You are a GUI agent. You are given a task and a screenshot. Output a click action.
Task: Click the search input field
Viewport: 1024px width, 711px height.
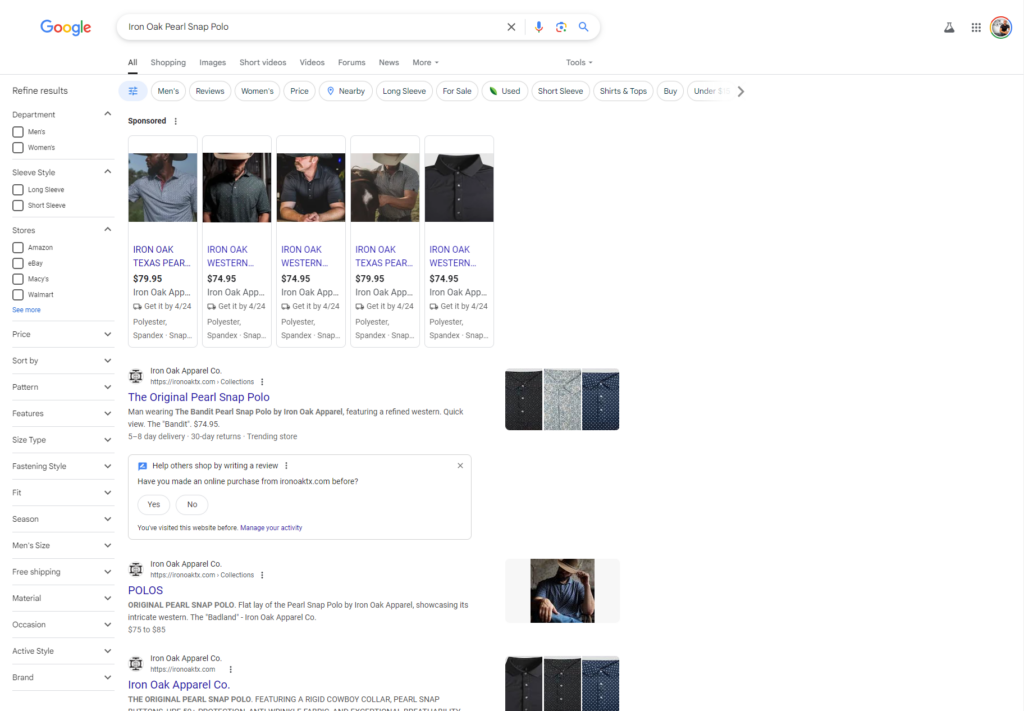pyautogui.click(x=313, y=27)
